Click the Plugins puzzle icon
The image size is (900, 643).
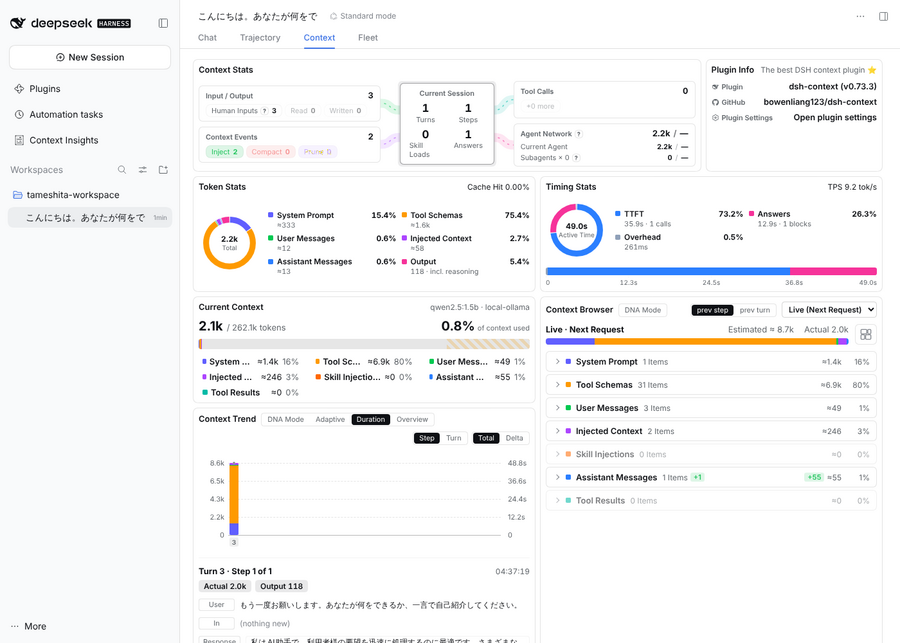pos(19,88)
